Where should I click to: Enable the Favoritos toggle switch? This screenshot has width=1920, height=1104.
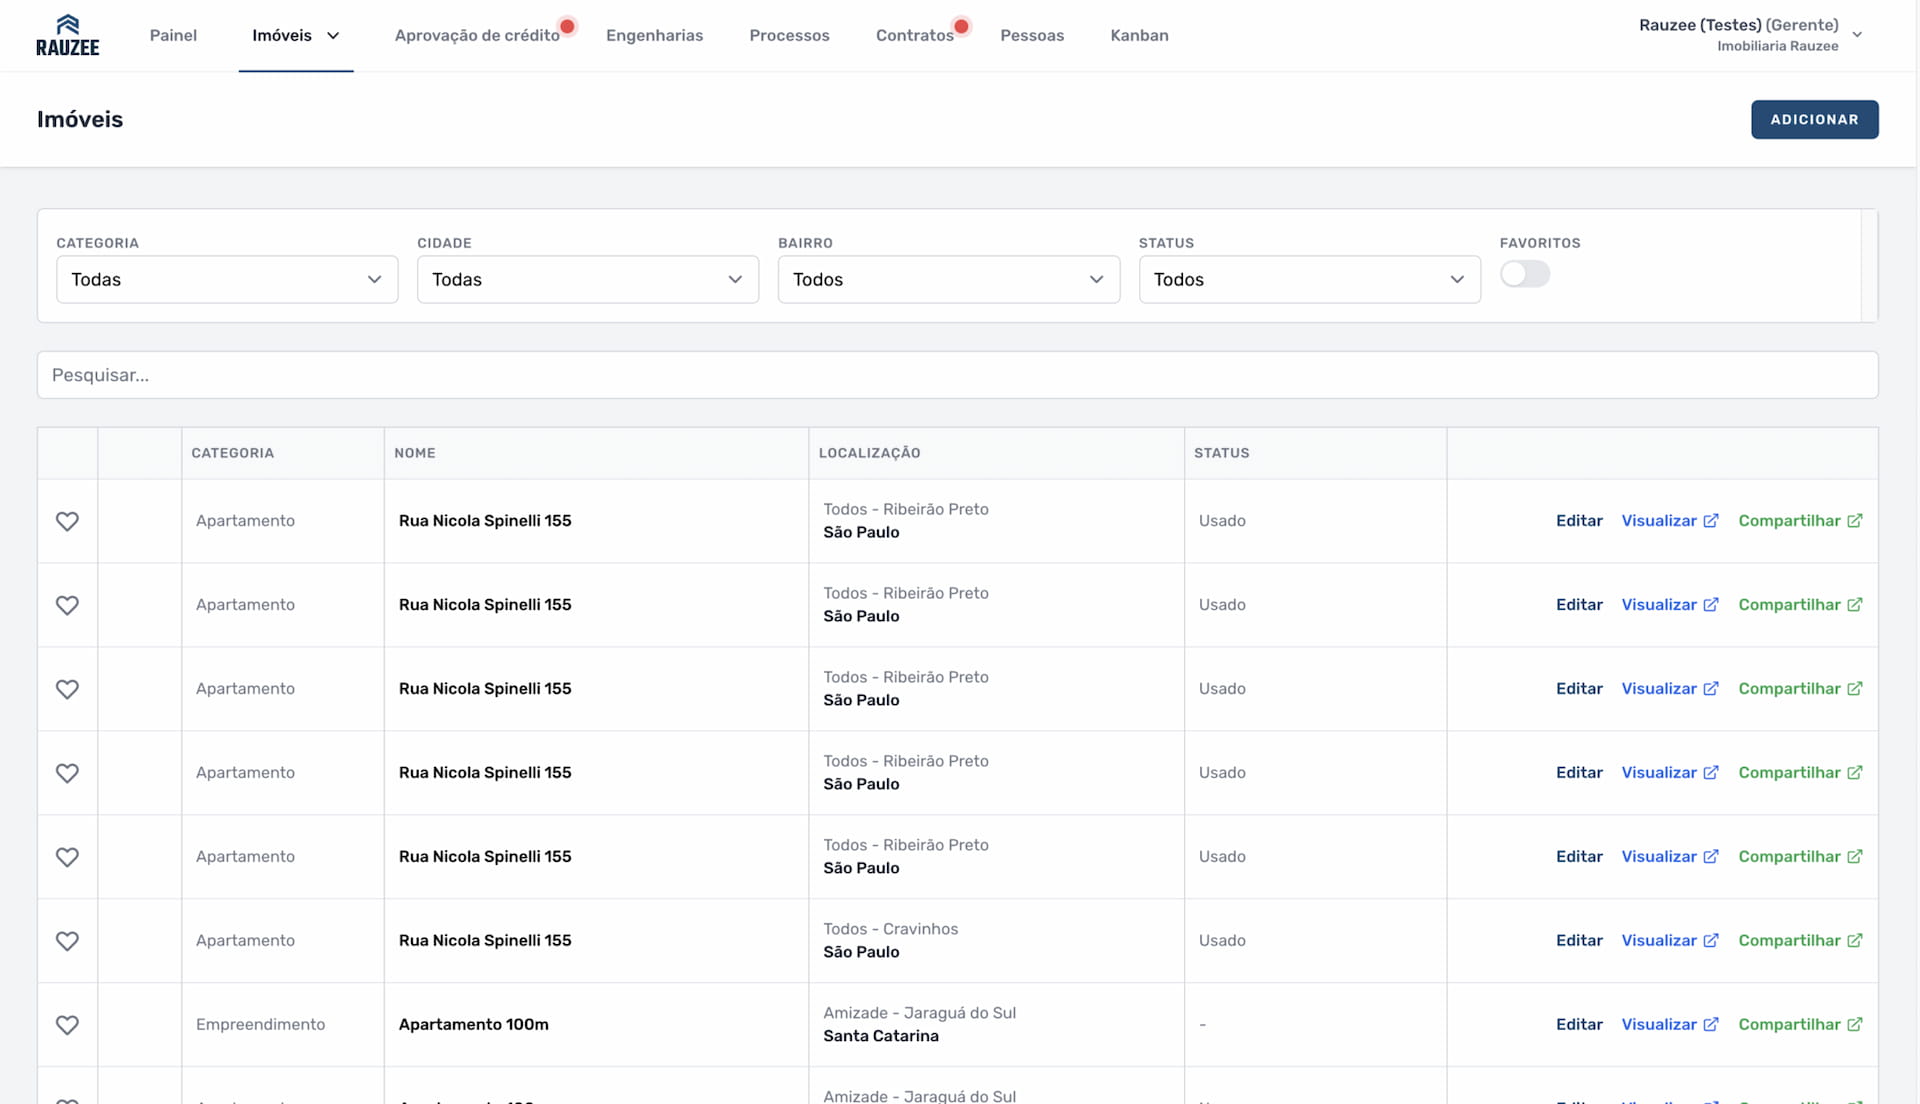tap(1524, 274)
